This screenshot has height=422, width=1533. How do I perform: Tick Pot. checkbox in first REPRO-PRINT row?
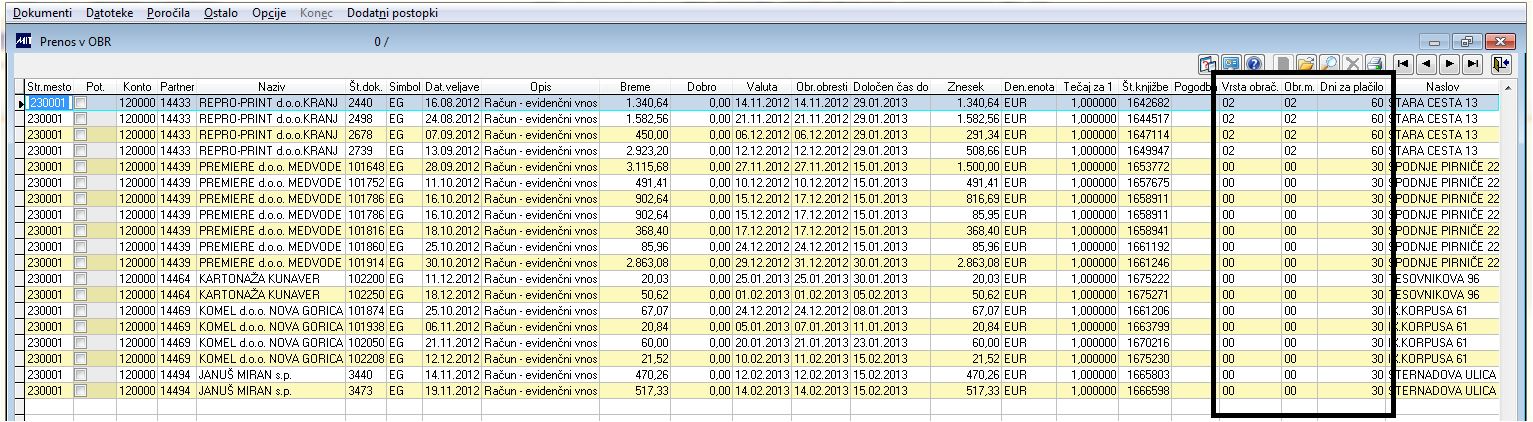point(82,103)
